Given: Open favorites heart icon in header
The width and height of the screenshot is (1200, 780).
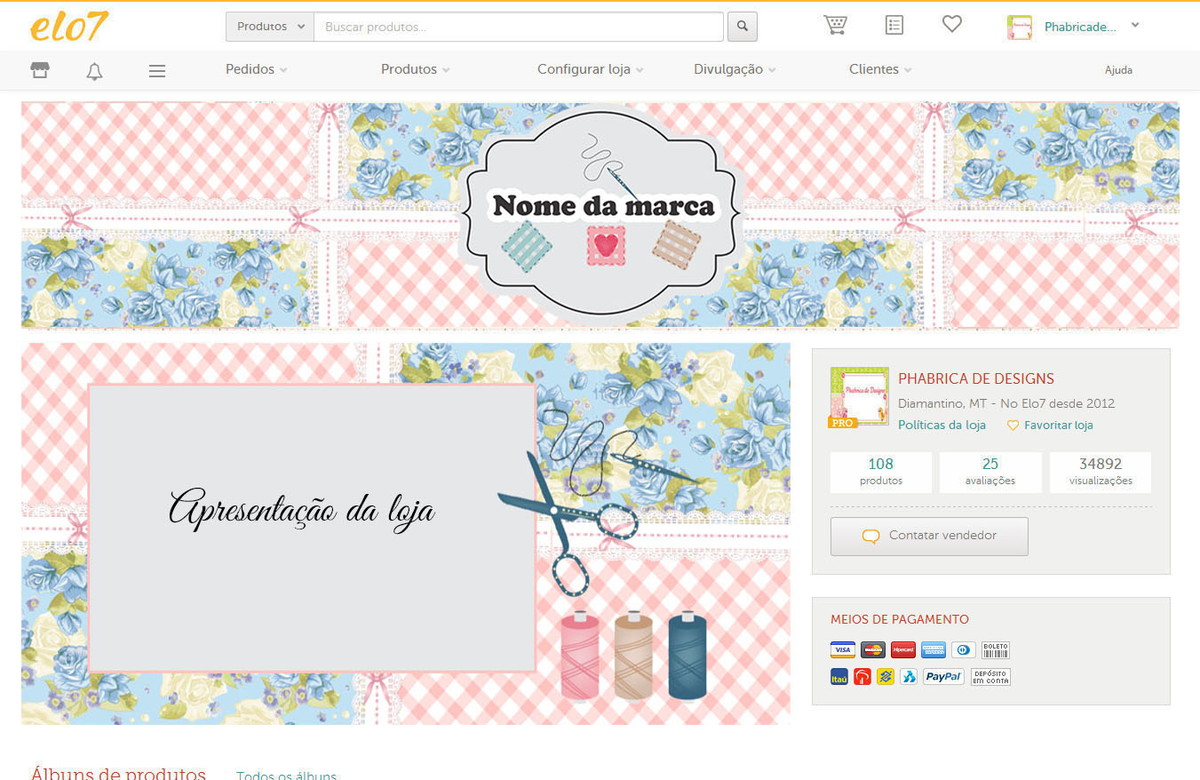Looking at the screenshot, I should pos(952,24).
